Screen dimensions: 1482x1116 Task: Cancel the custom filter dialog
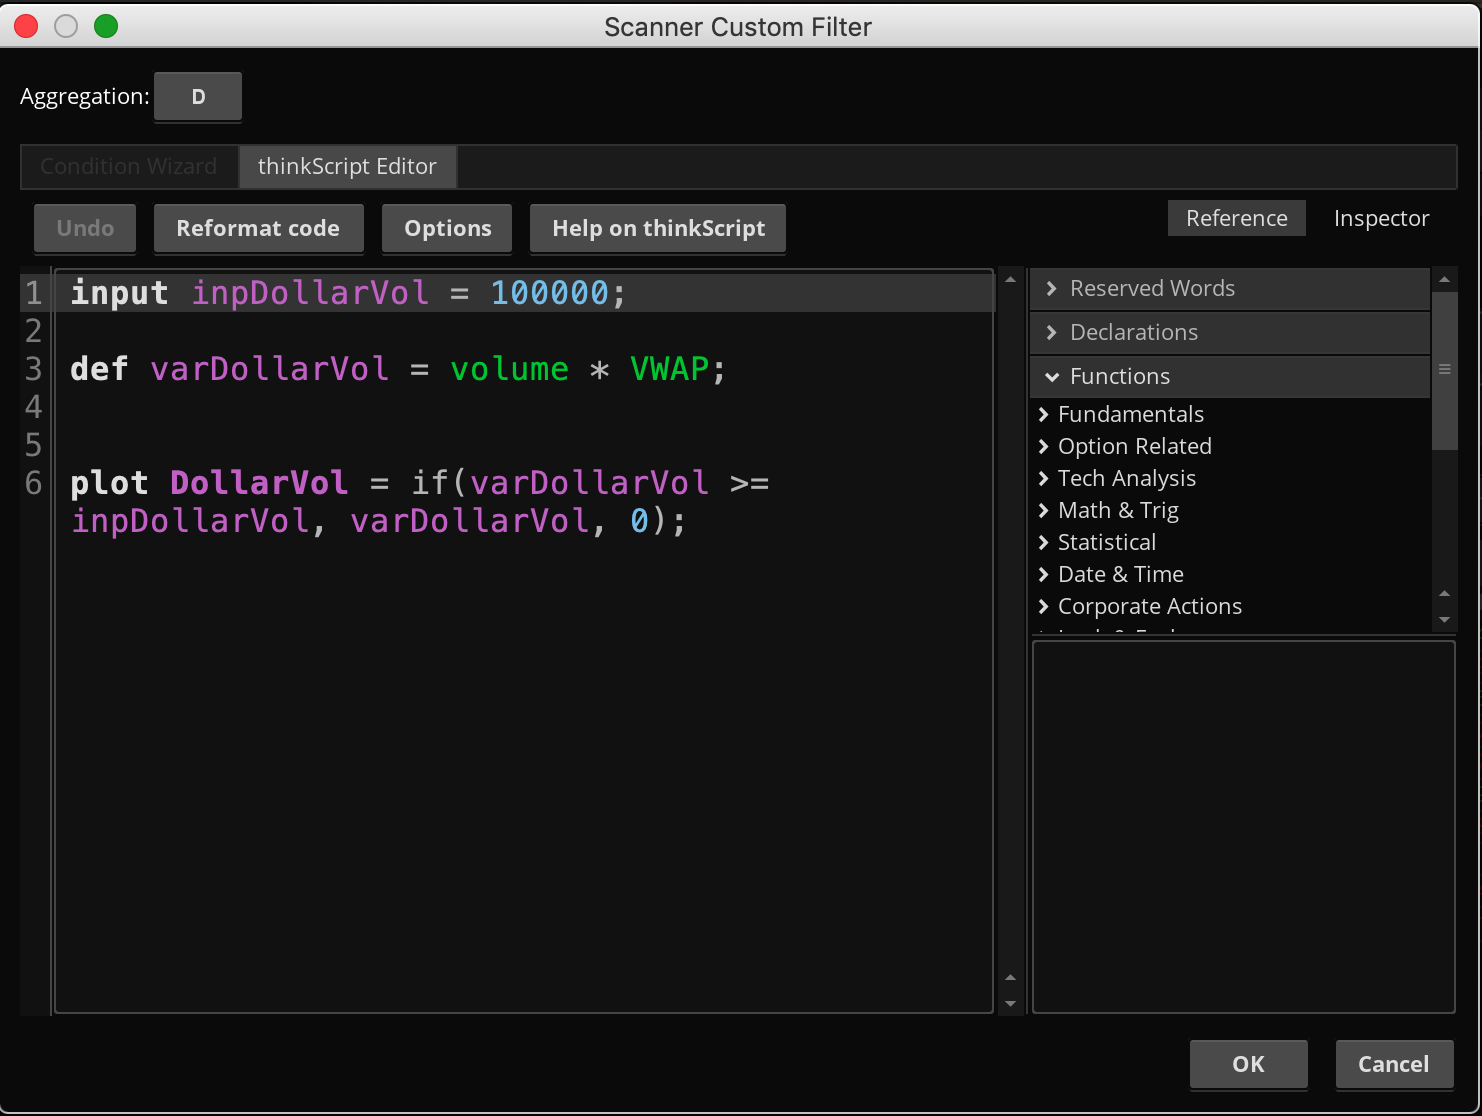(1393, 1064)
